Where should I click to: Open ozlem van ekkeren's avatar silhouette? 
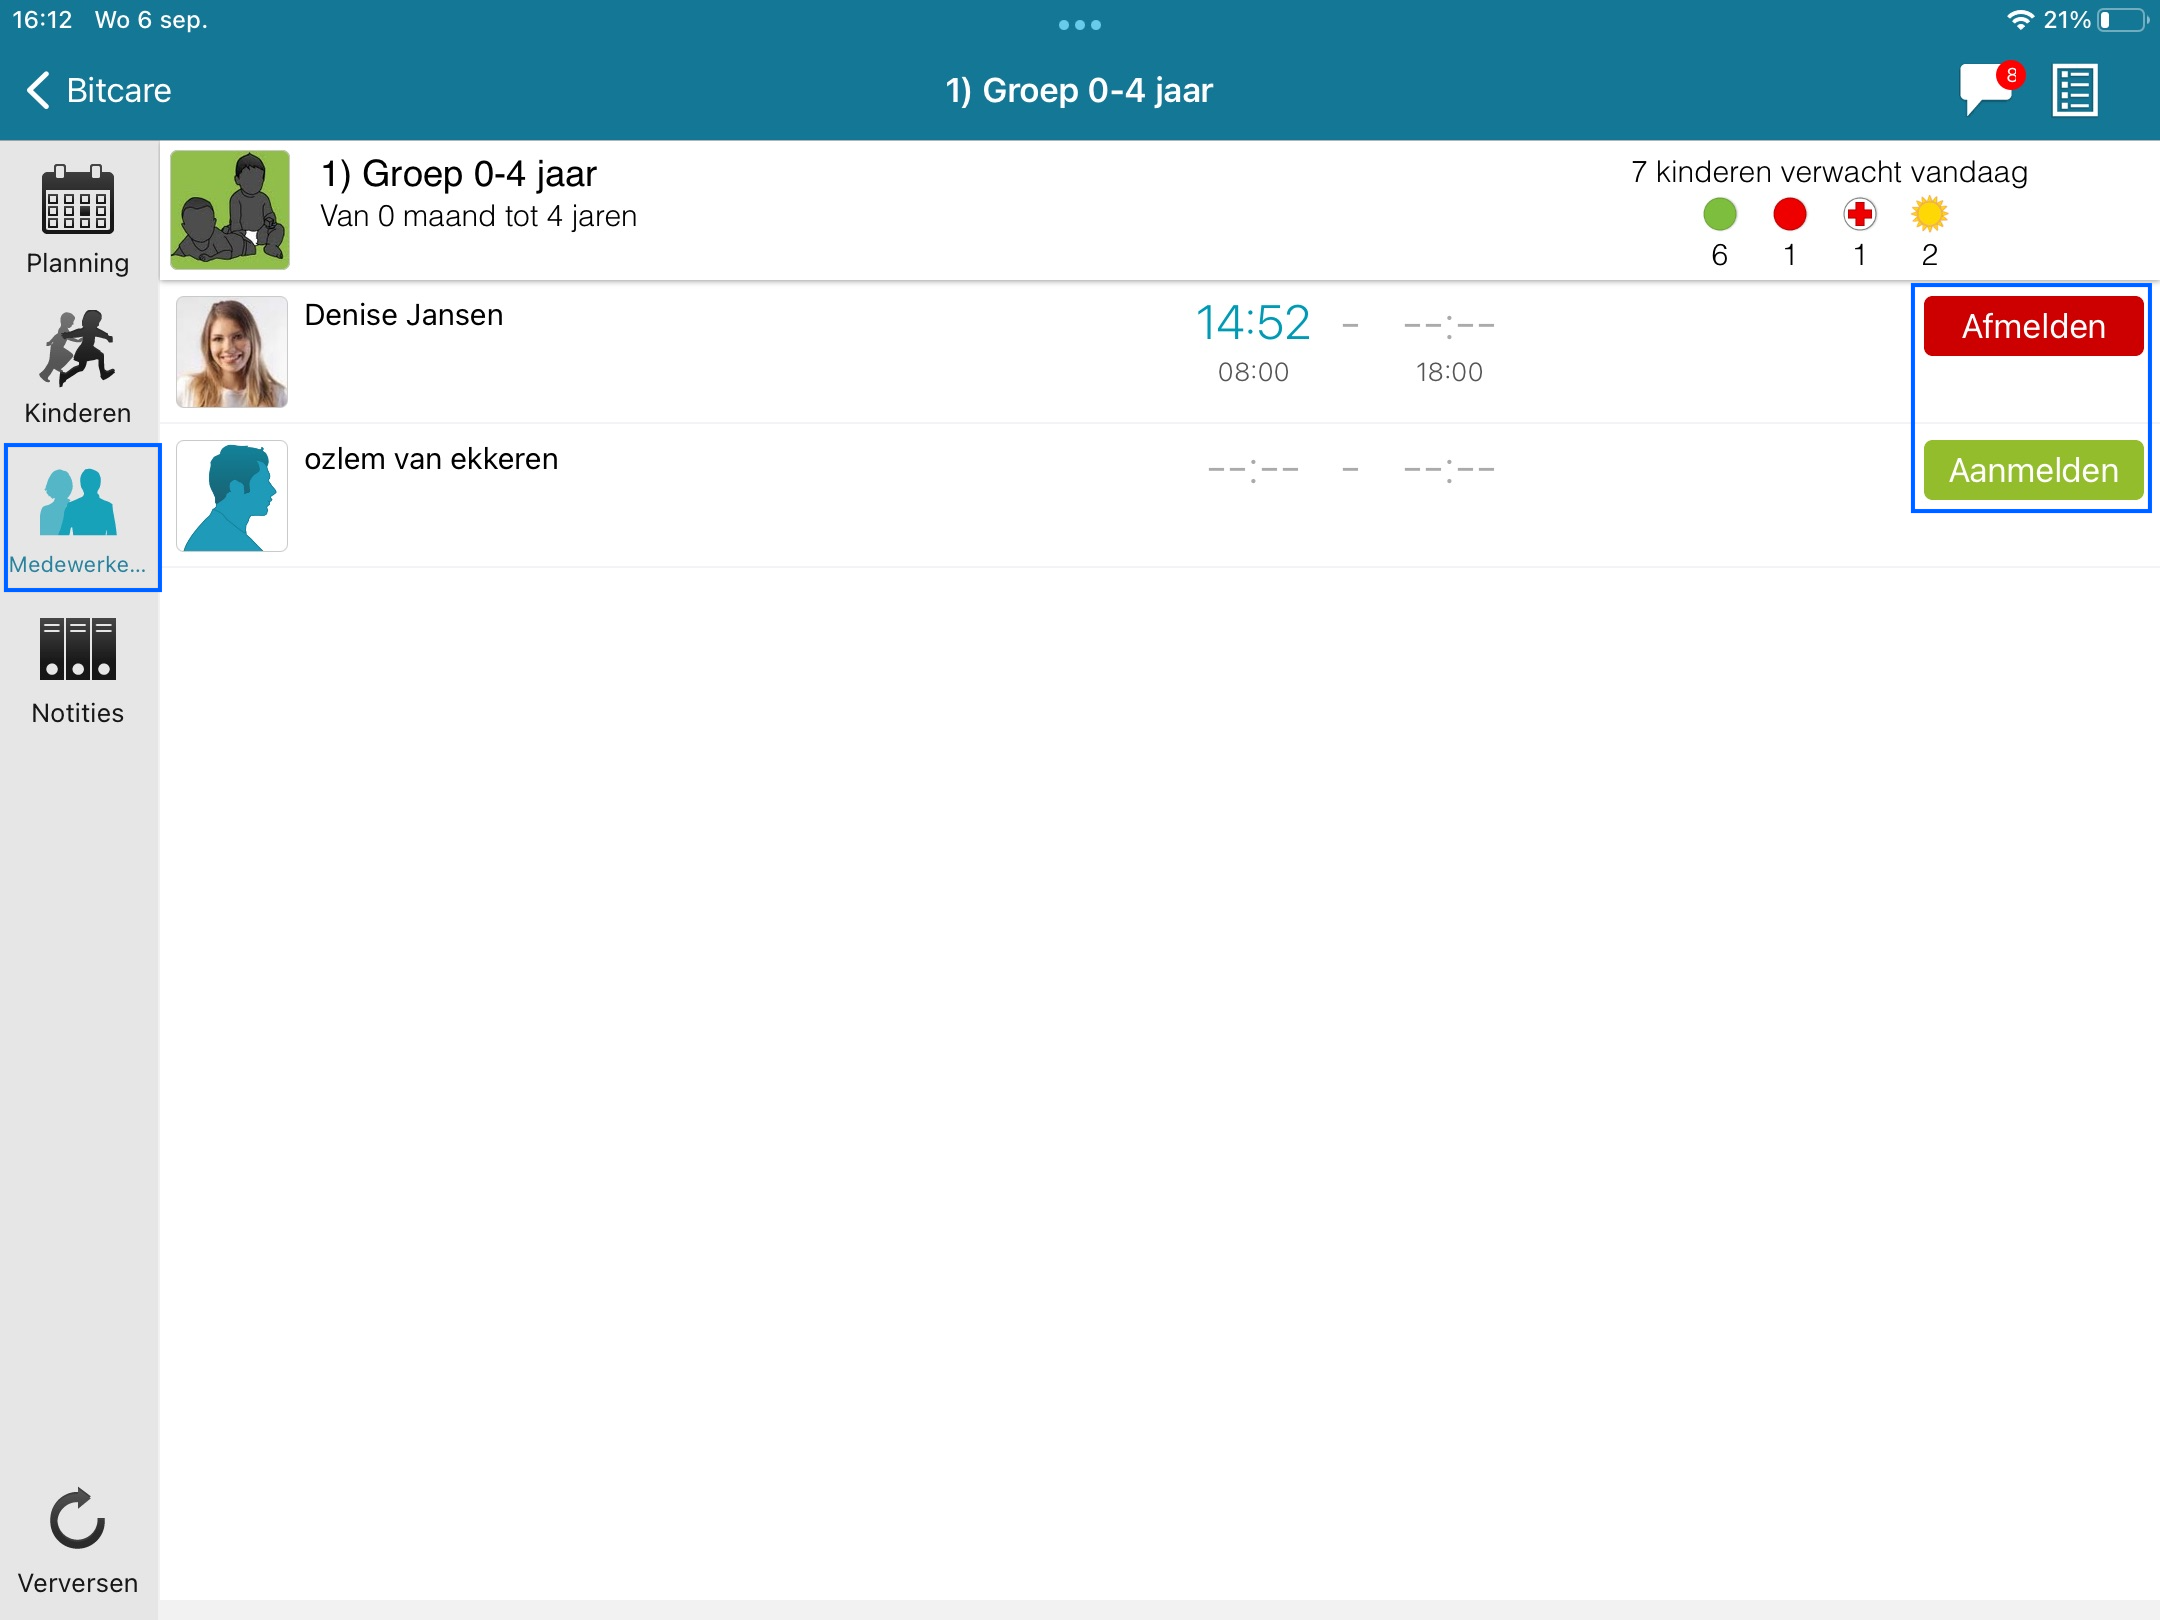(232, 496)
